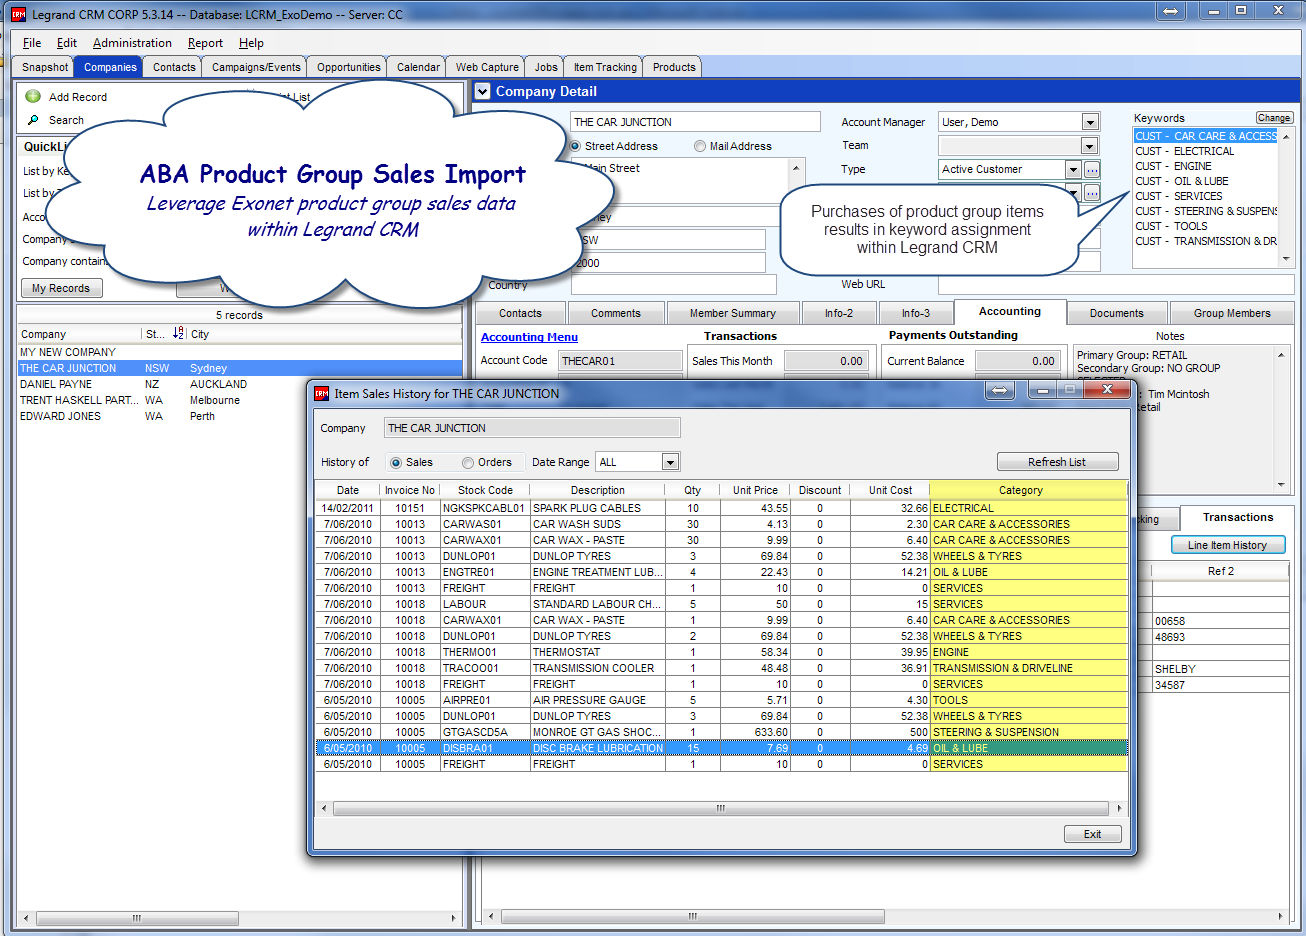
Task: Click the Transactions tab
Action: coord(1238,517)
